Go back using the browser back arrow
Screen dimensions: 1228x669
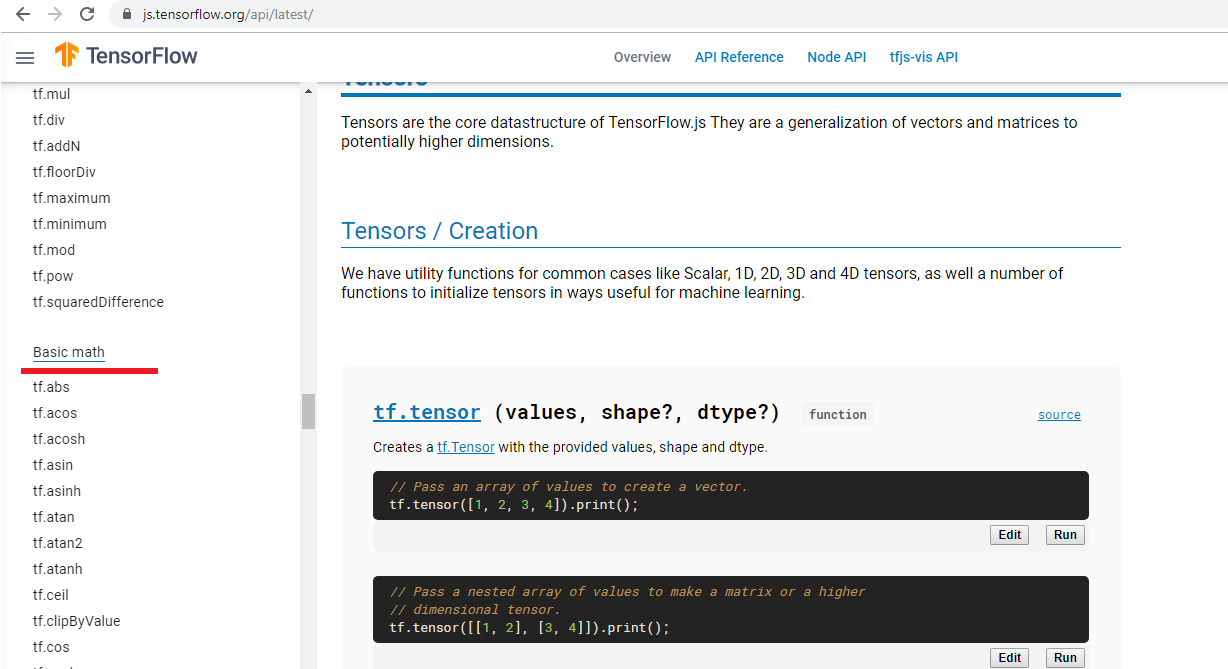click(x=23, y=15)
